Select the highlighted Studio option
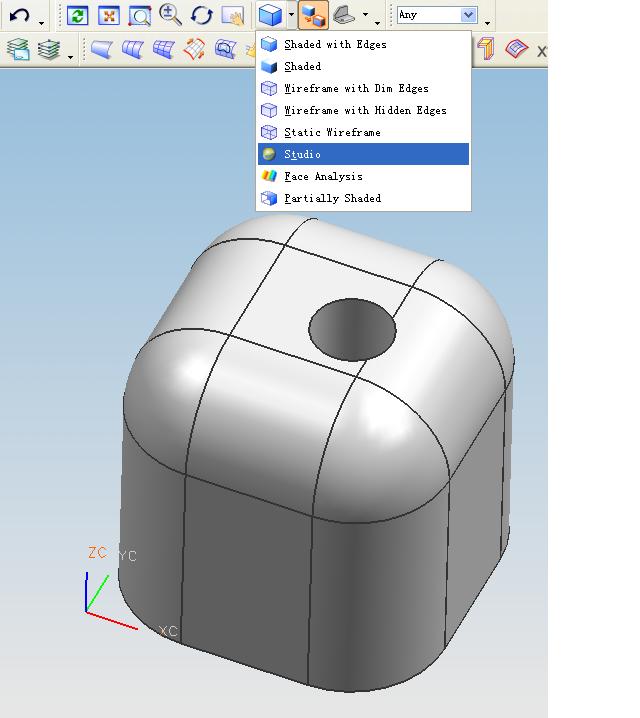 point(363,154)
